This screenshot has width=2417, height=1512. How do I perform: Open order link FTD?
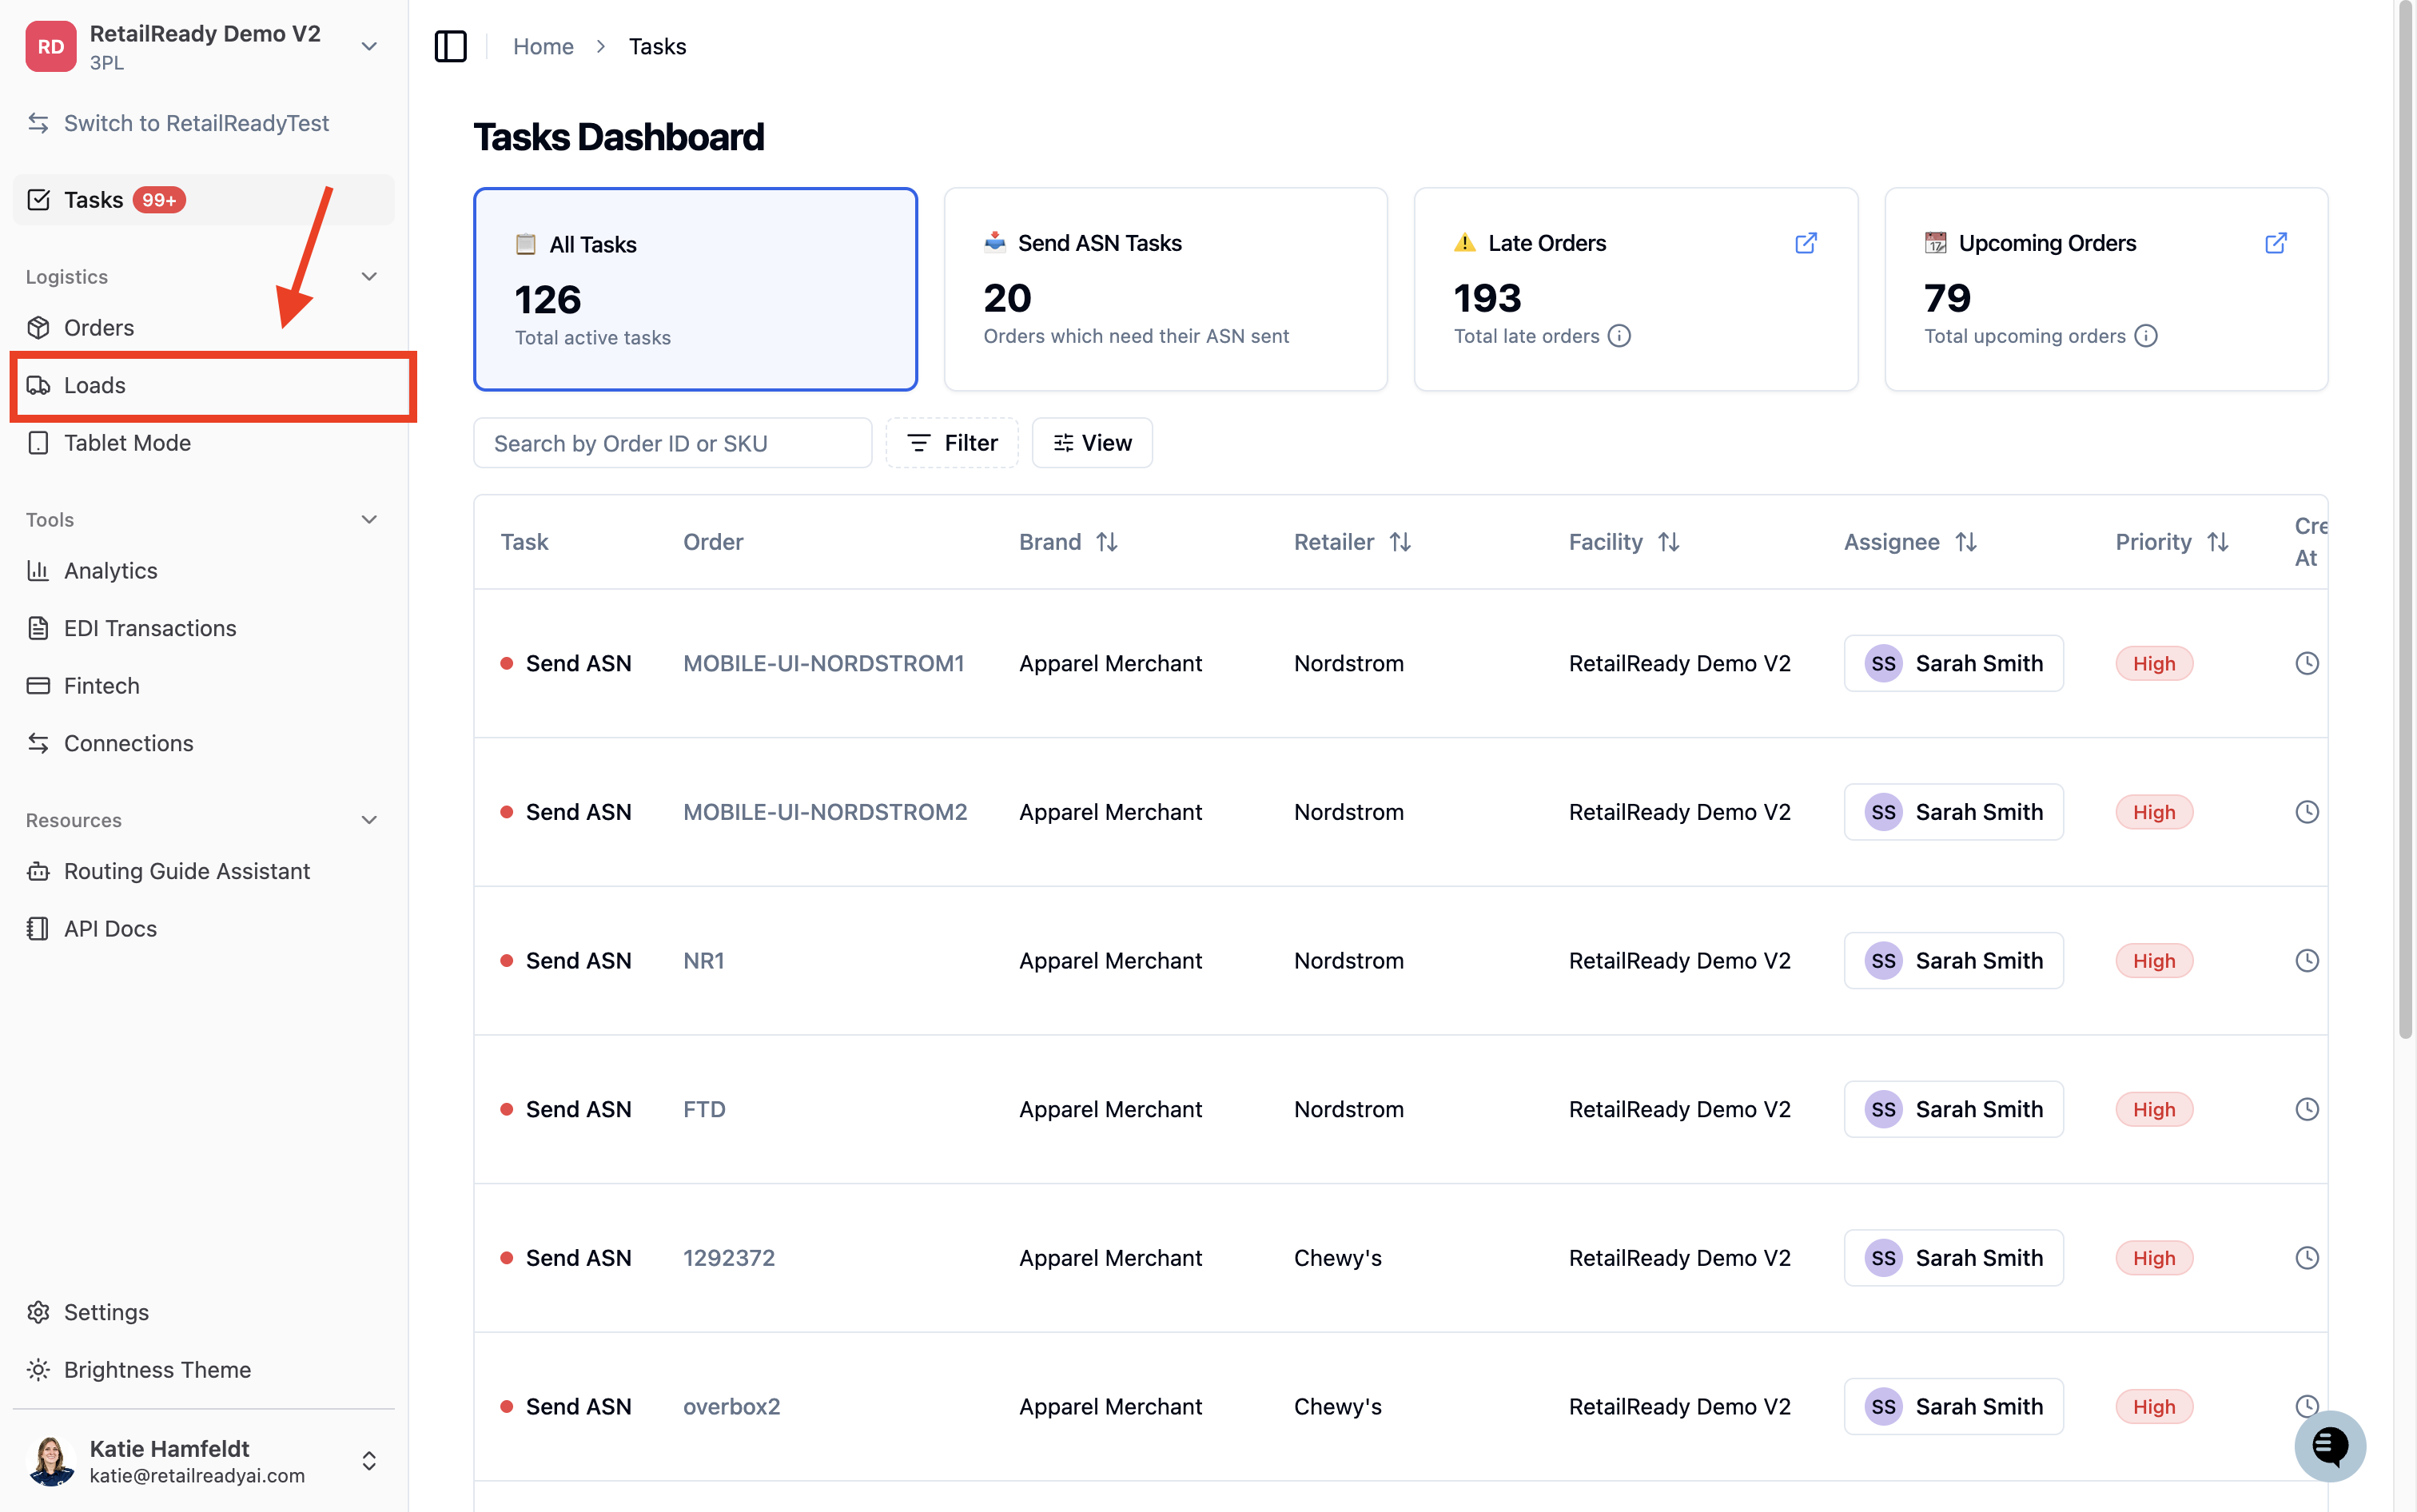coord(704,1109)
